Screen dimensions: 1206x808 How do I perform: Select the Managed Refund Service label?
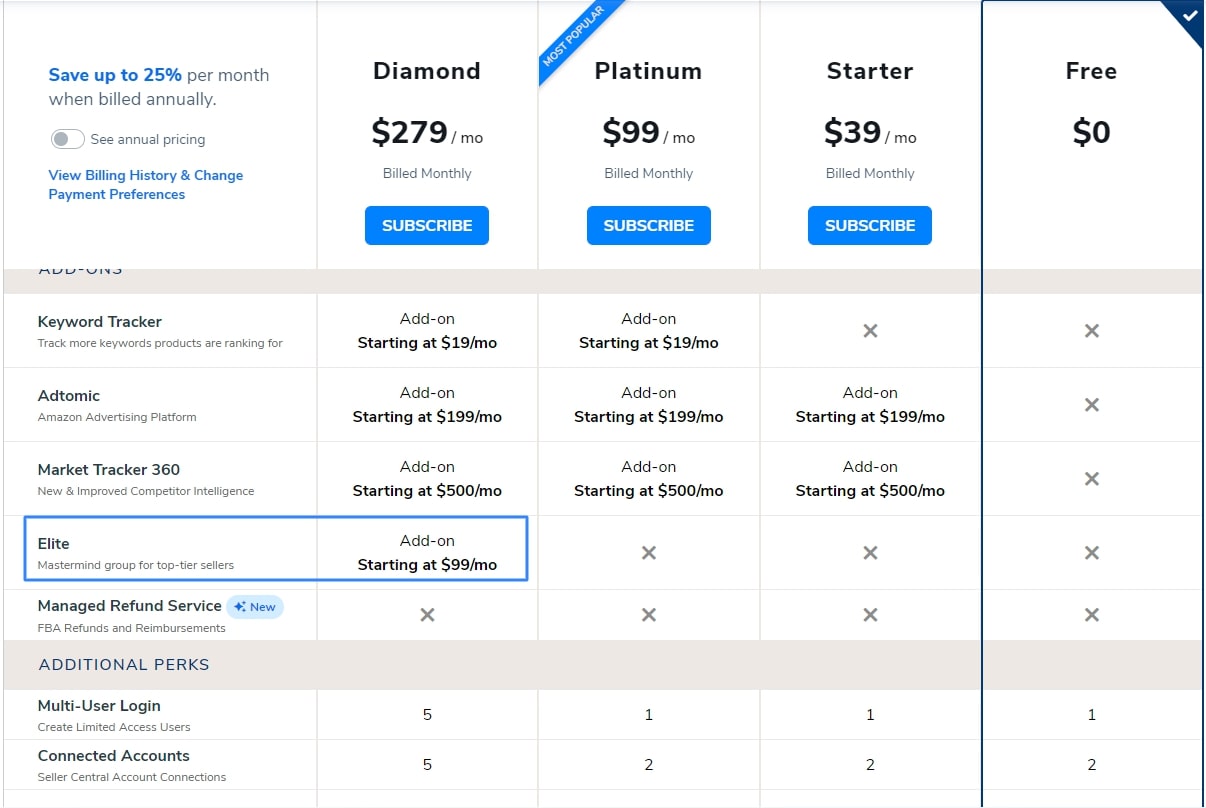click(x=129, y=606)
